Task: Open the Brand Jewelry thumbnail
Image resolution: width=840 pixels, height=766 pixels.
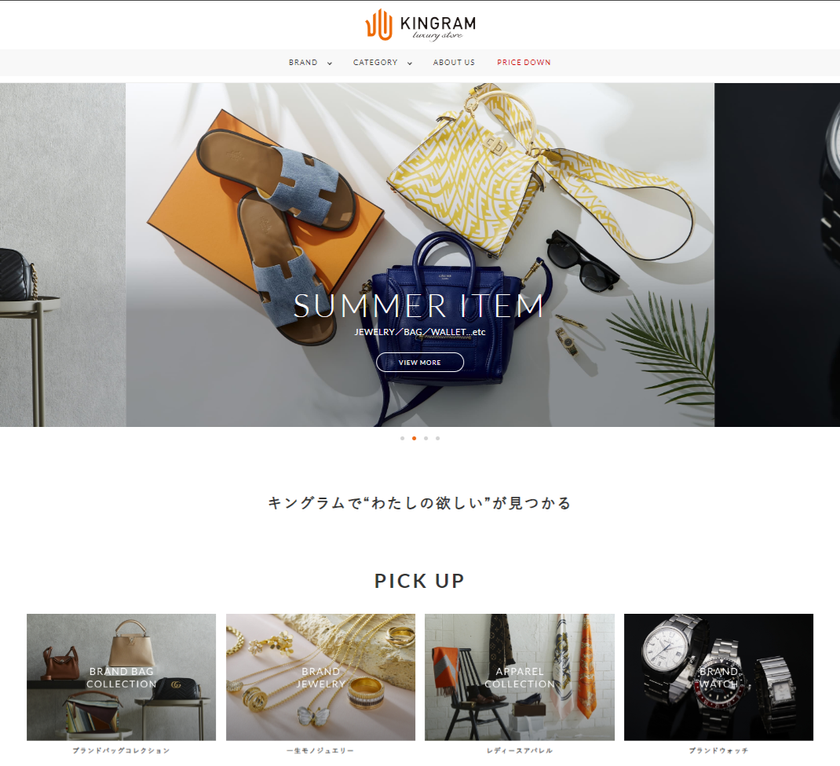Action: (320, 677)
